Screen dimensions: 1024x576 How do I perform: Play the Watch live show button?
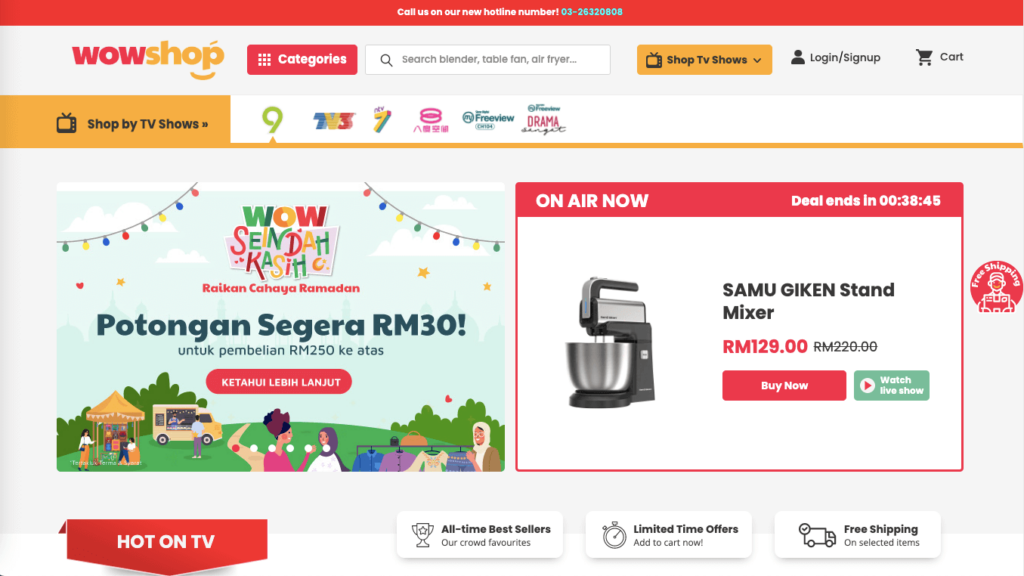point(891,385)
